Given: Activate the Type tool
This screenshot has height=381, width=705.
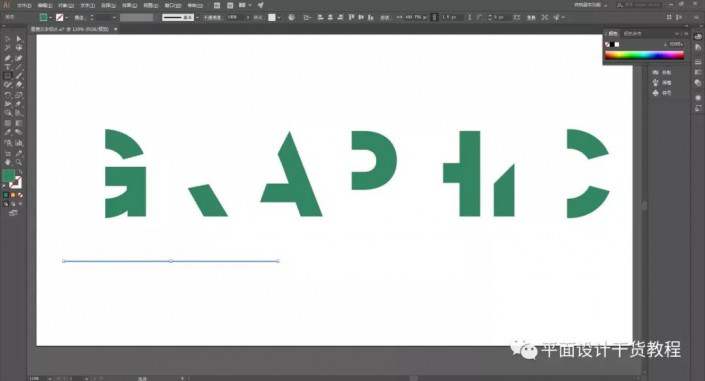Looking at the screenshot, I should (8, 67).
